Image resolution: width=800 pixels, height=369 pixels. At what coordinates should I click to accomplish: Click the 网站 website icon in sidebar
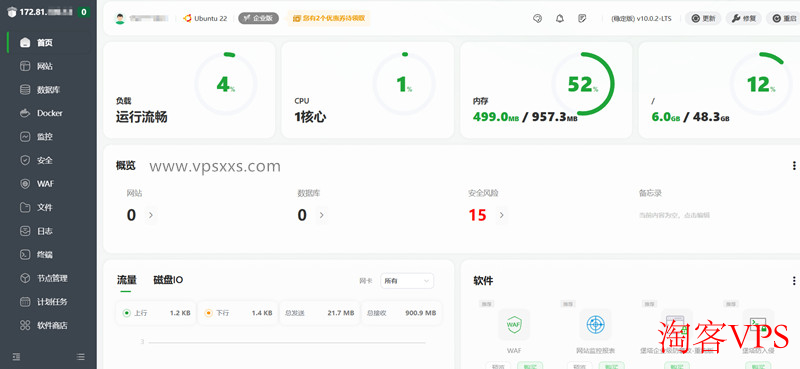tap(25, 66)
